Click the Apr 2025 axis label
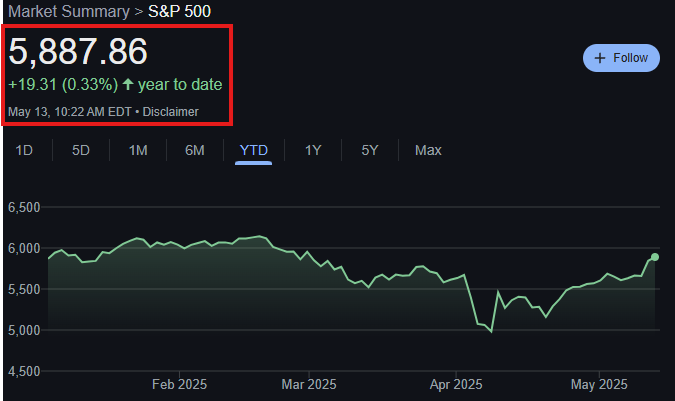Screen dimensions: 675x401 coord(456,384)
